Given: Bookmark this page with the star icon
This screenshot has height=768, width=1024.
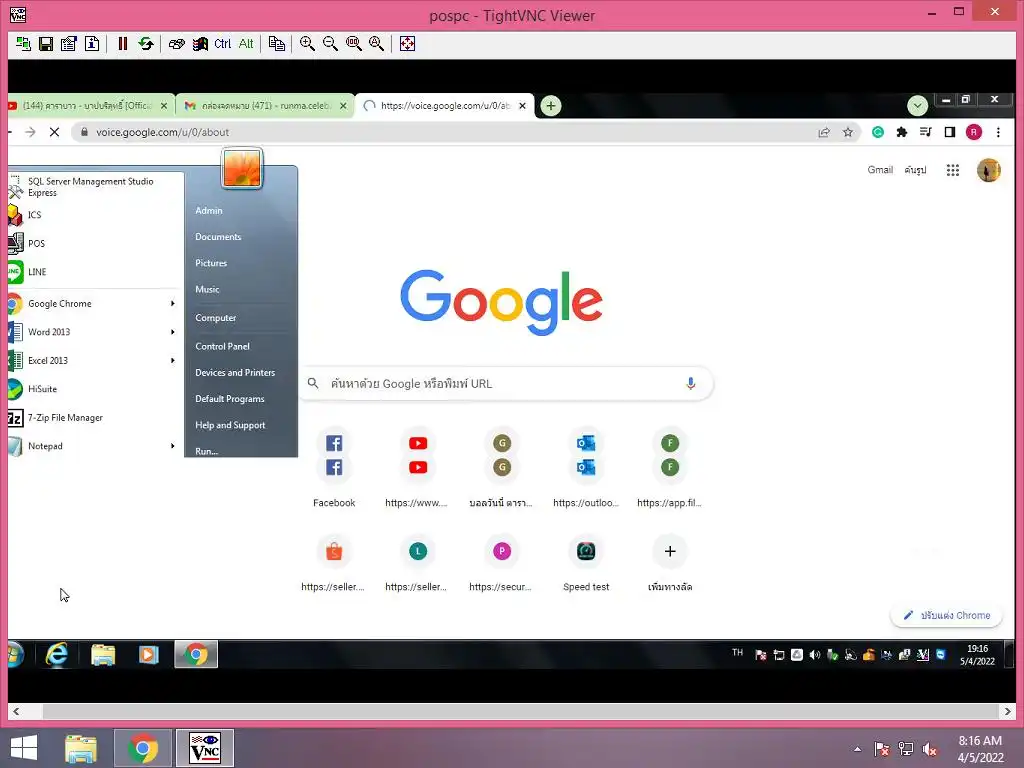Looking at the screenshot, I should (x=848, y=132).
